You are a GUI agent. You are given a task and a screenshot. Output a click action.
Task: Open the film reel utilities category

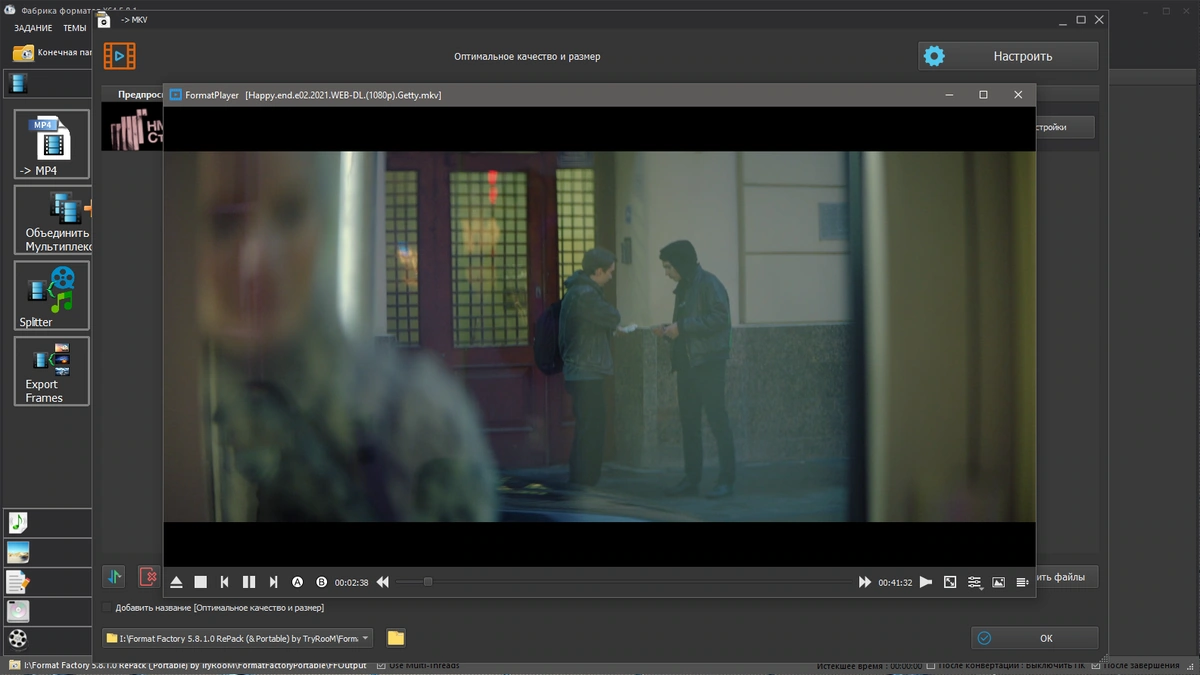point(18,638)
